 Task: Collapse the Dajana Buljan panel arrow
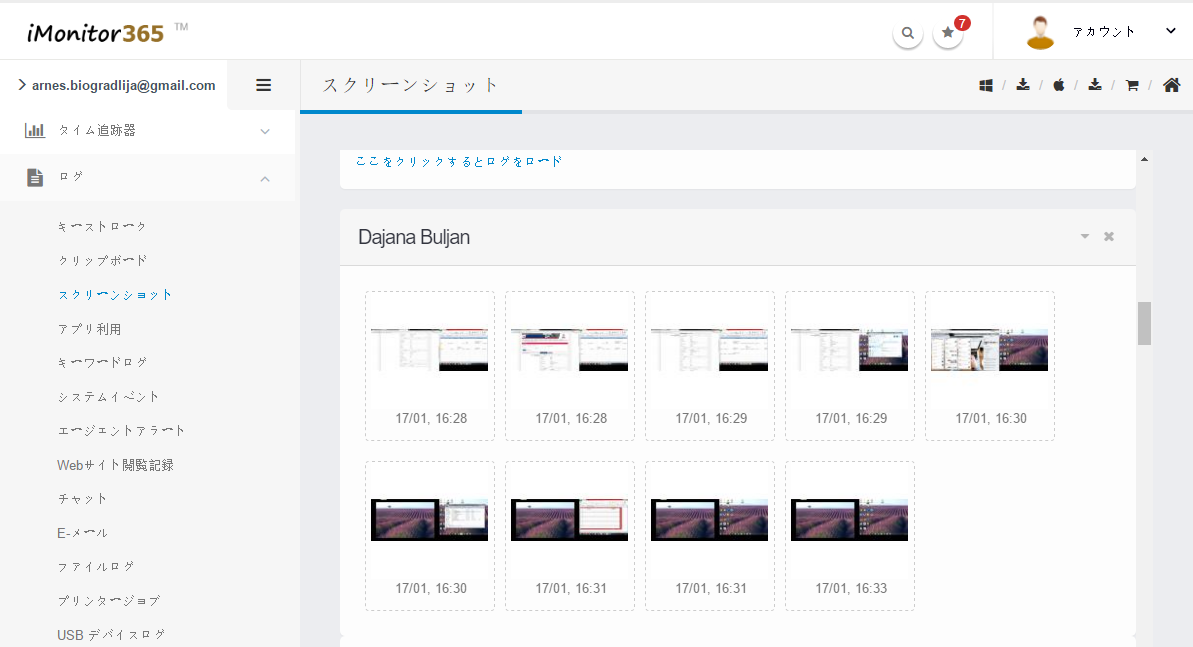coord(1085,237)
